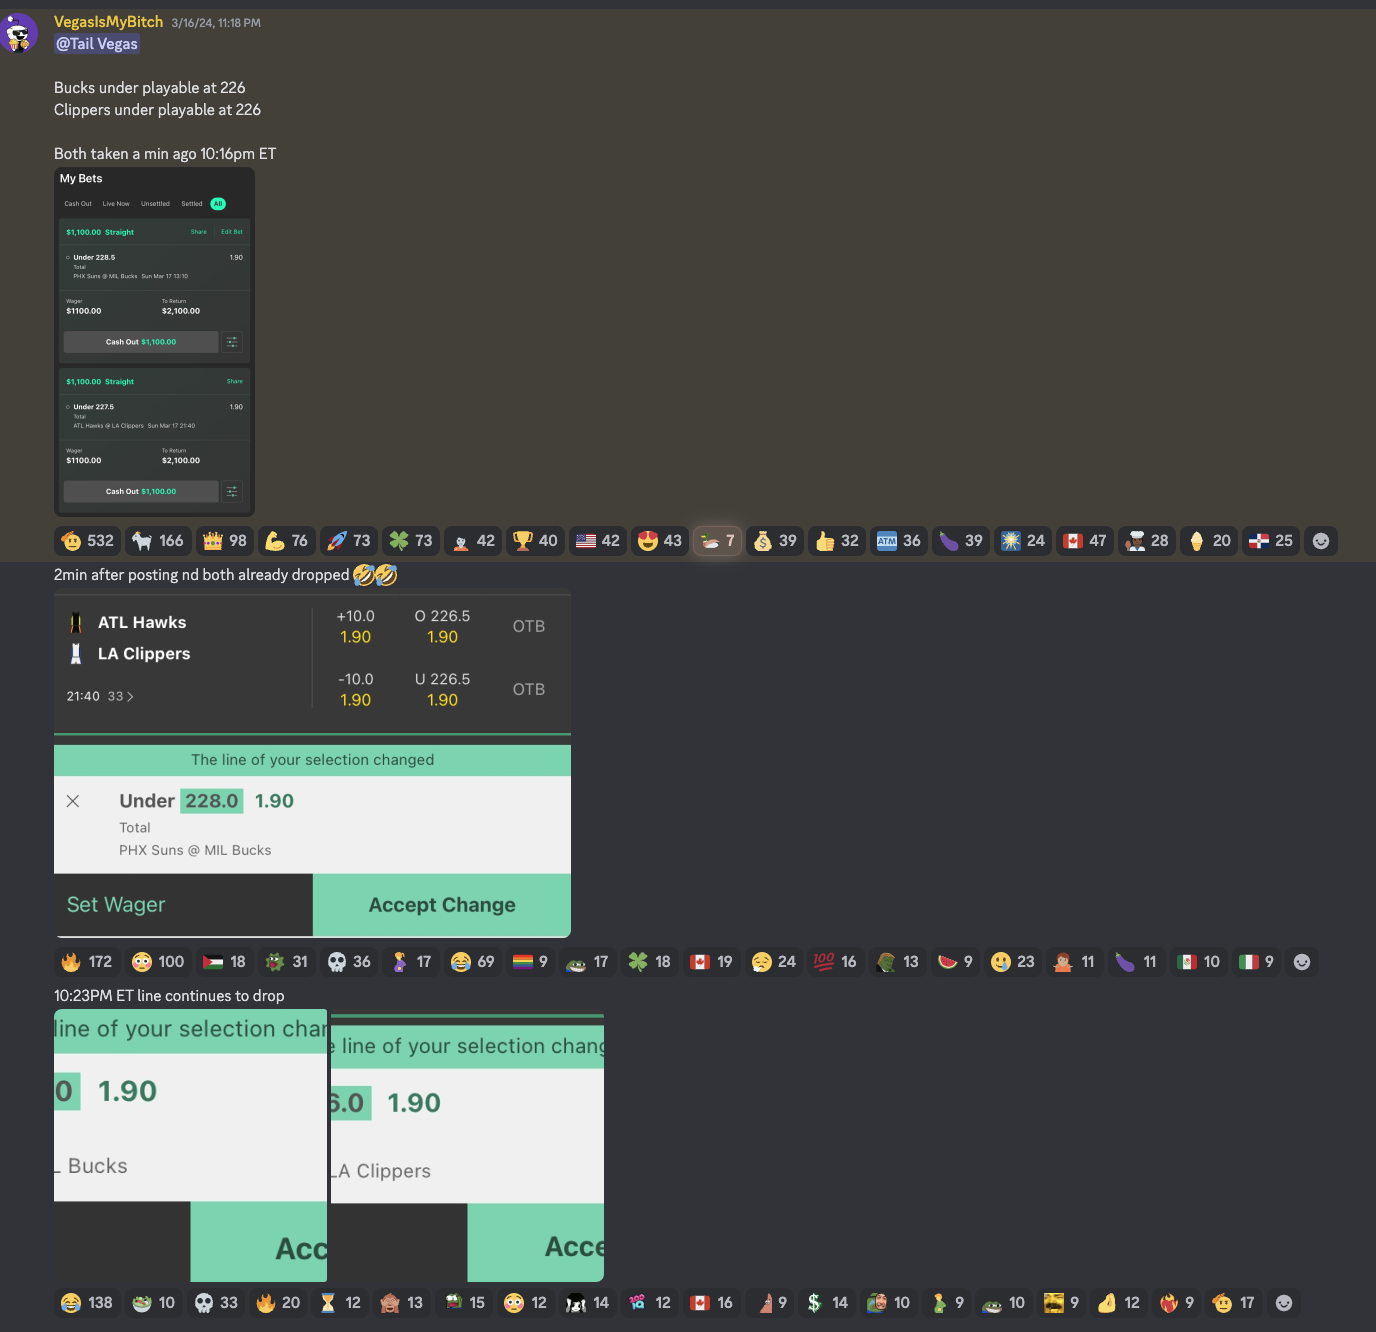Click the reaction showing count 15
The image size is (1376, 1332).
point(464,1303)
